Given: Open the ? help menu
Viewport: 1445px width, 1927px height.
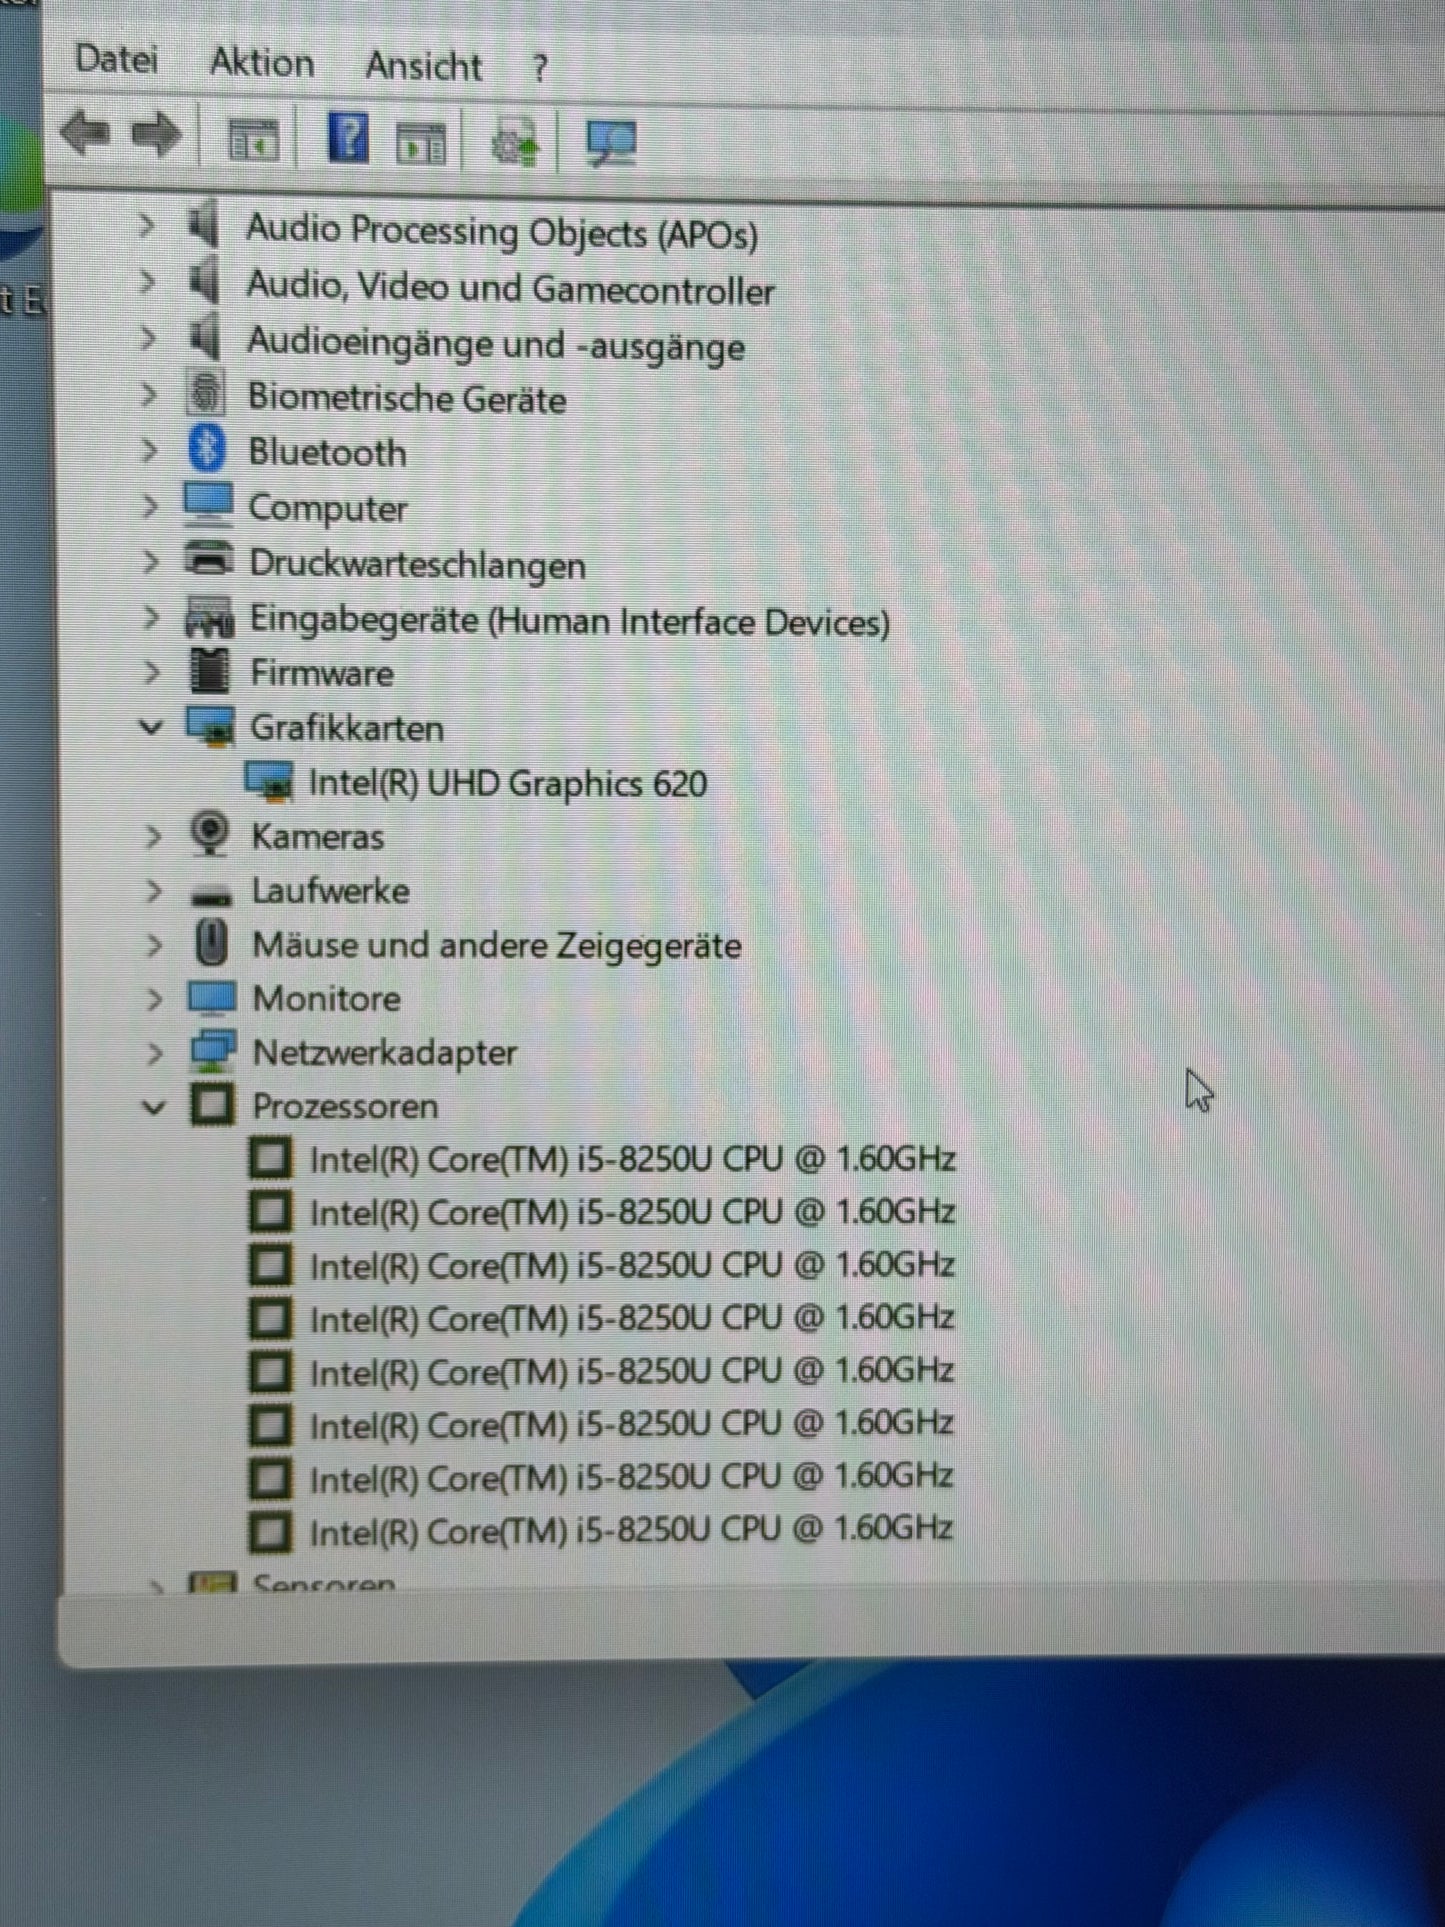Looking at the screenshot, I should point(540,69).
